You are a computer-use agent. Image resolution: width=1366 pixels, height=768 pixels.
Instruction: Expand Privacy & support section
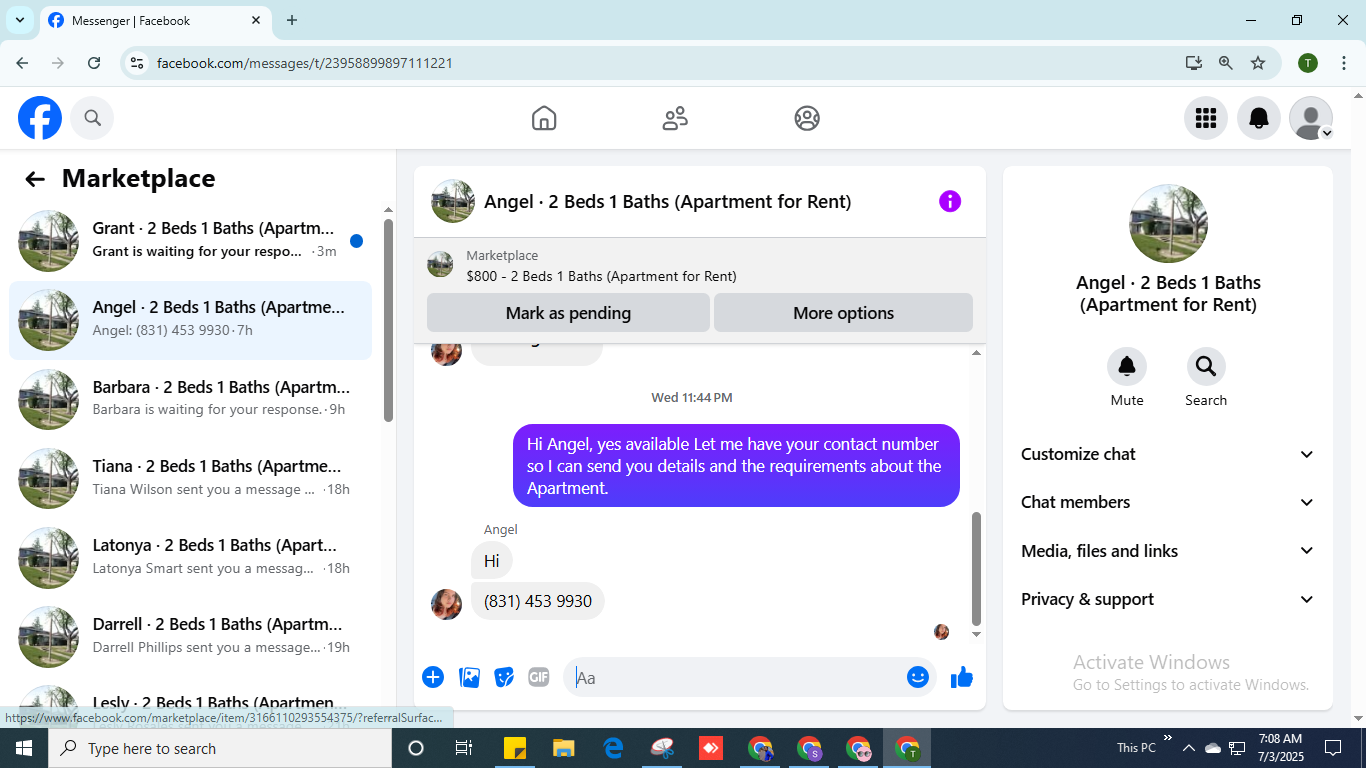coord(1167,599)
